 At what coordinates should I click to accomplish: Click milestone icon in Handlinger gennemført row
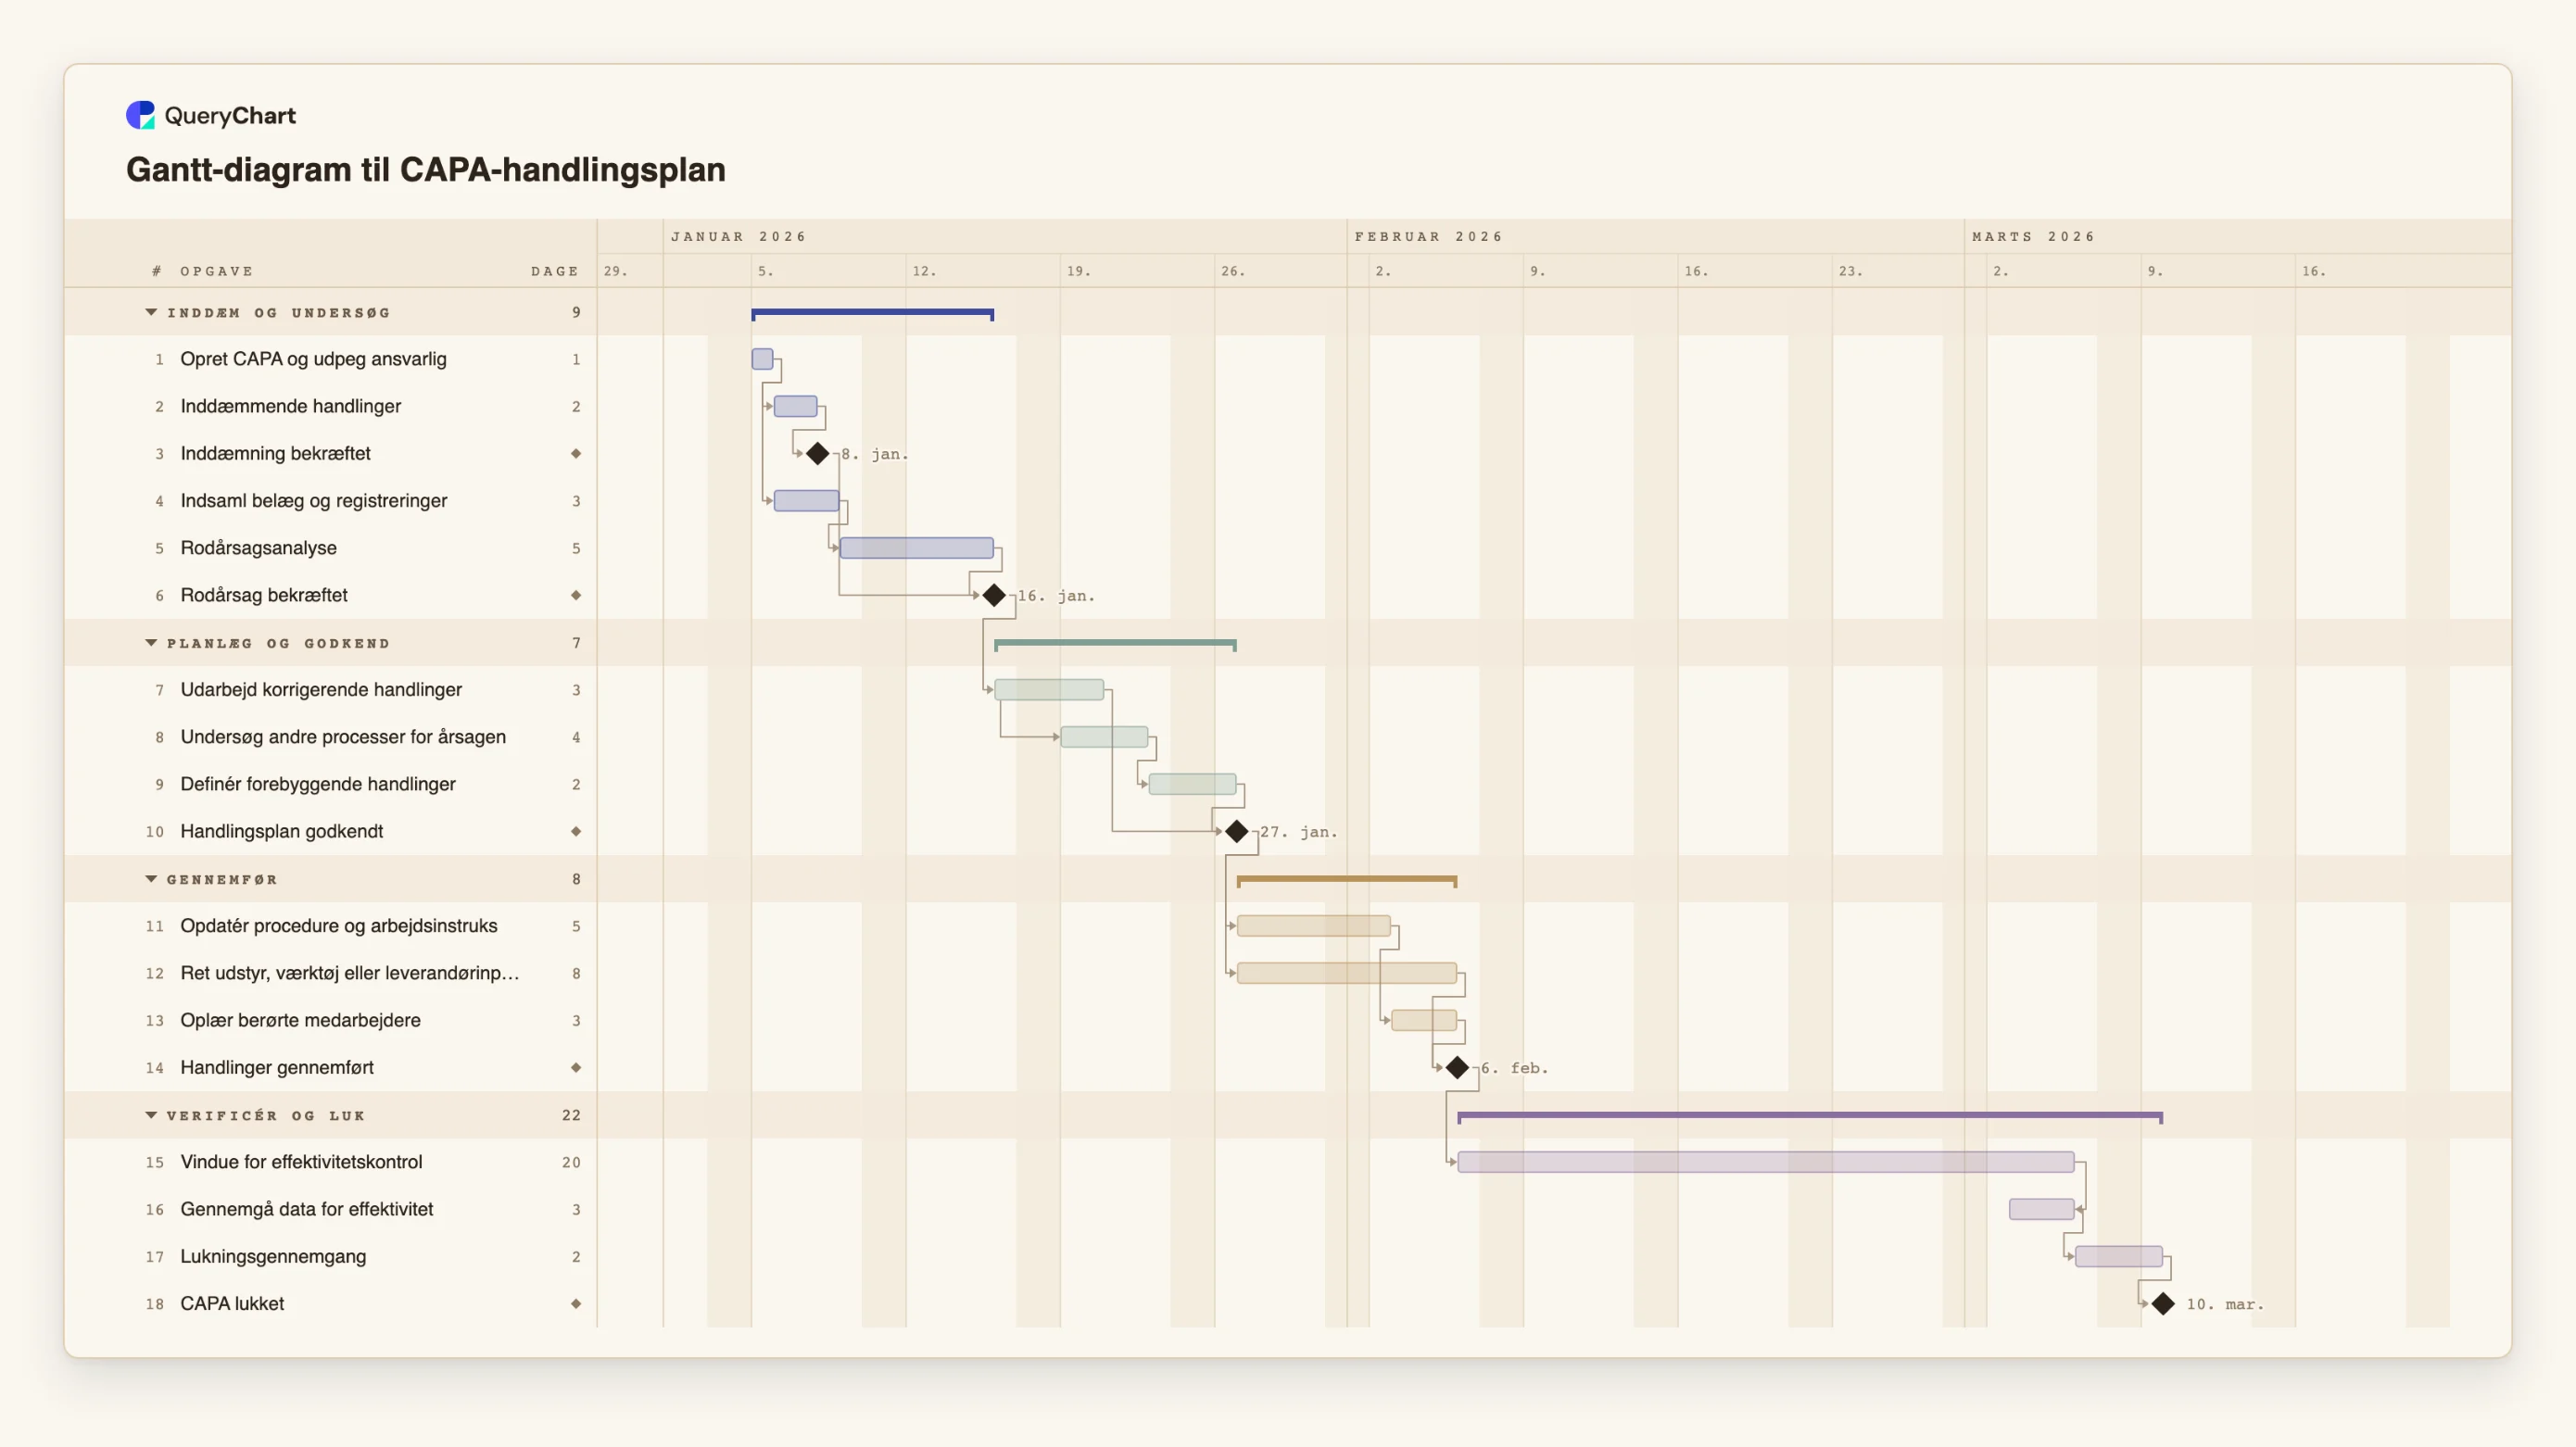point(576,1068)
